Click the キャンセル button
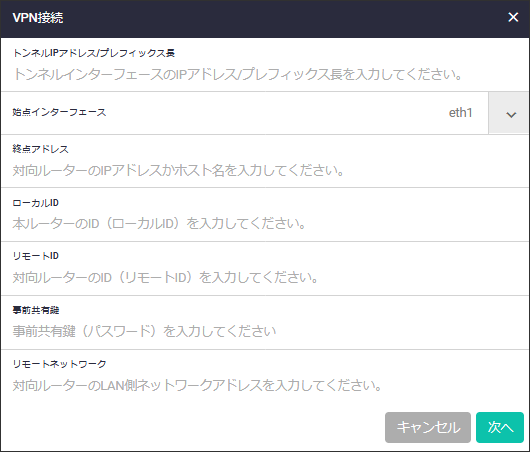This screenshot has height=452, width=530. (x=428, y=427)
